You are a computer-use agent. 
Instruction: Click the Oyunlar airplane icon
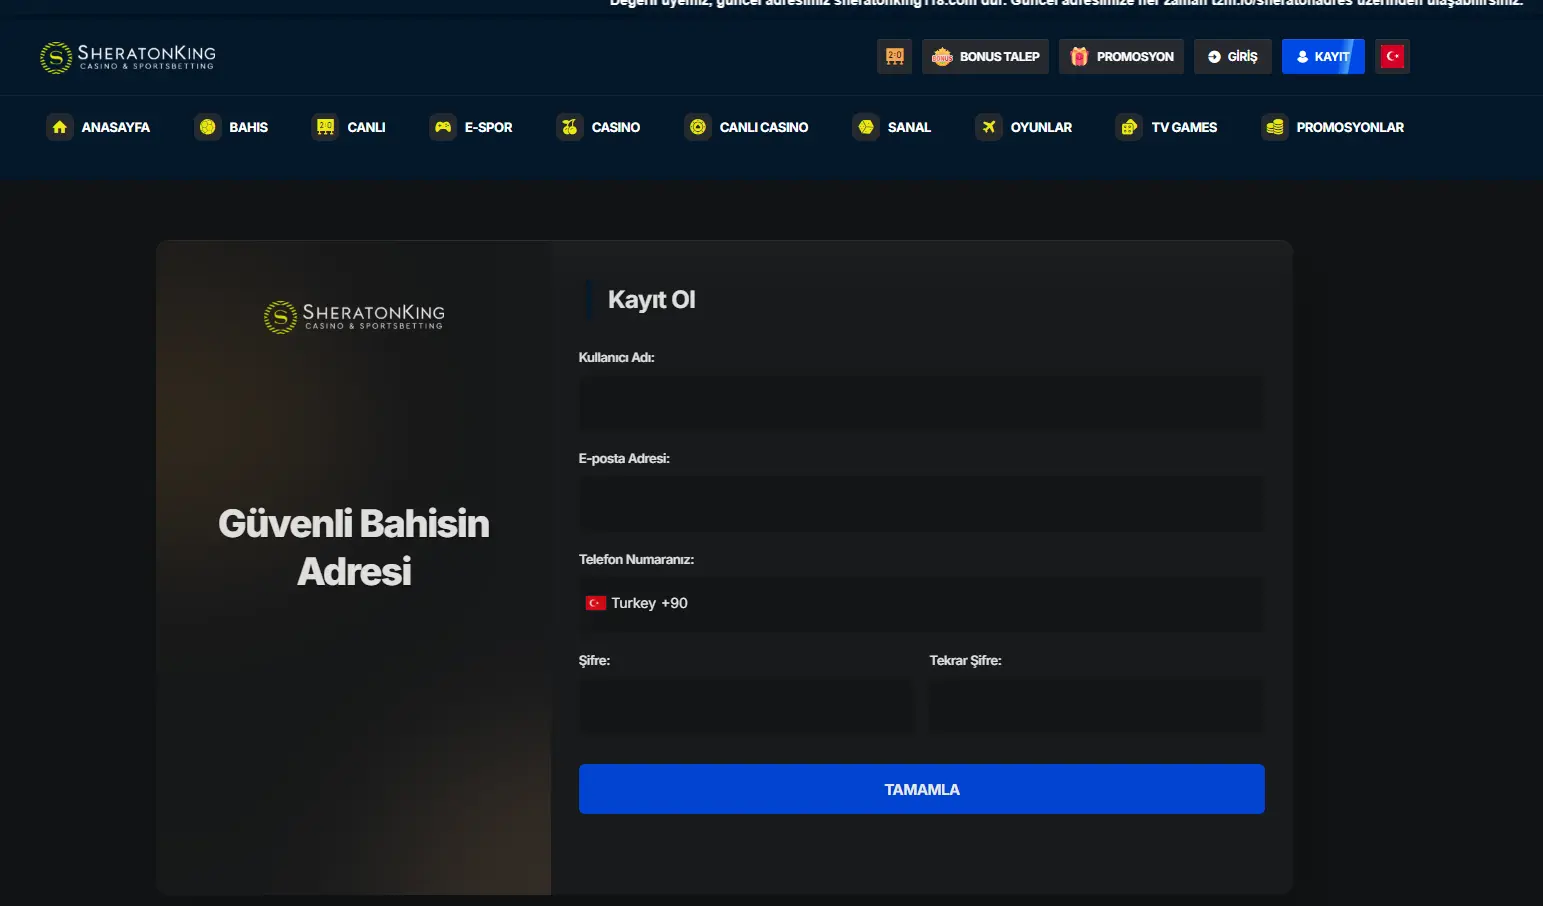coord(988,127)
